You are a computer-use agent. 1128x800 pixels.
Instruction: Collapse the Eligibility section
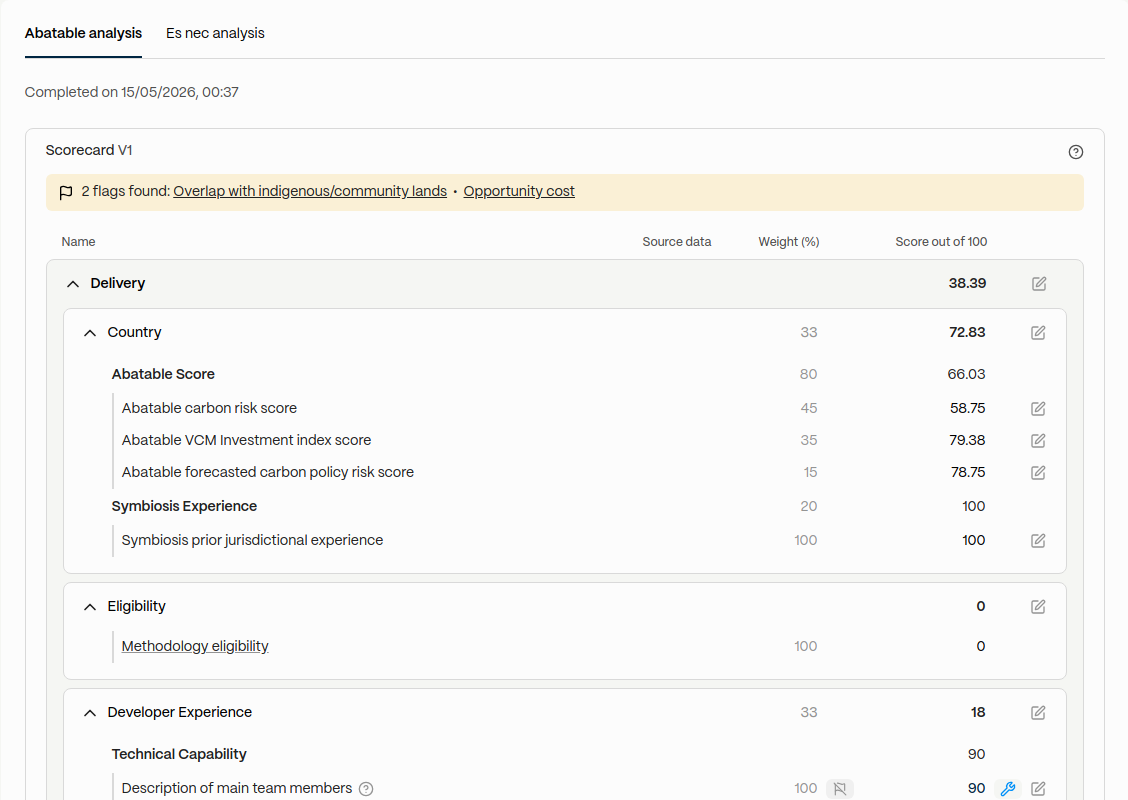(x=90, y=606)
